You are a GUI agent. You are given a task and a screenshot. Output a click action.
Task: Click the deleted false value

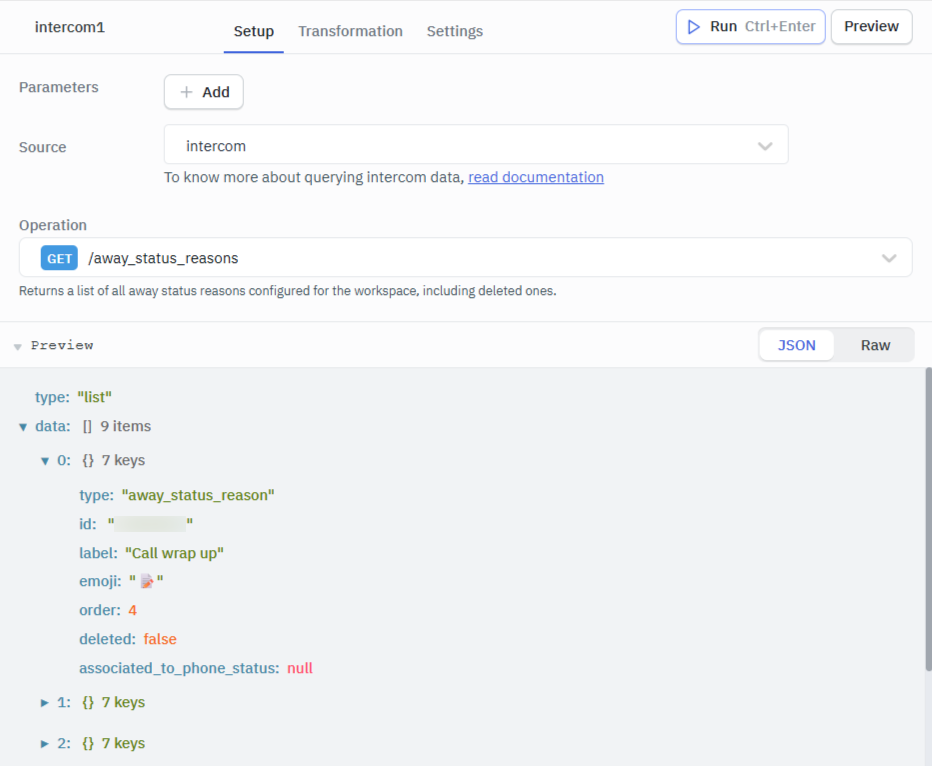(160, 639)
